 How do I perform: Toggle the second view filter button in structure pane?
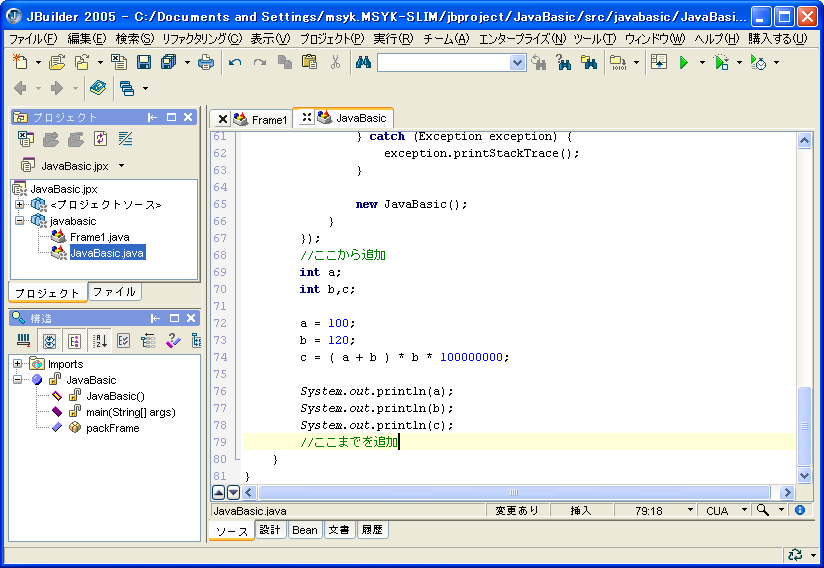click(x=74, y=341)
